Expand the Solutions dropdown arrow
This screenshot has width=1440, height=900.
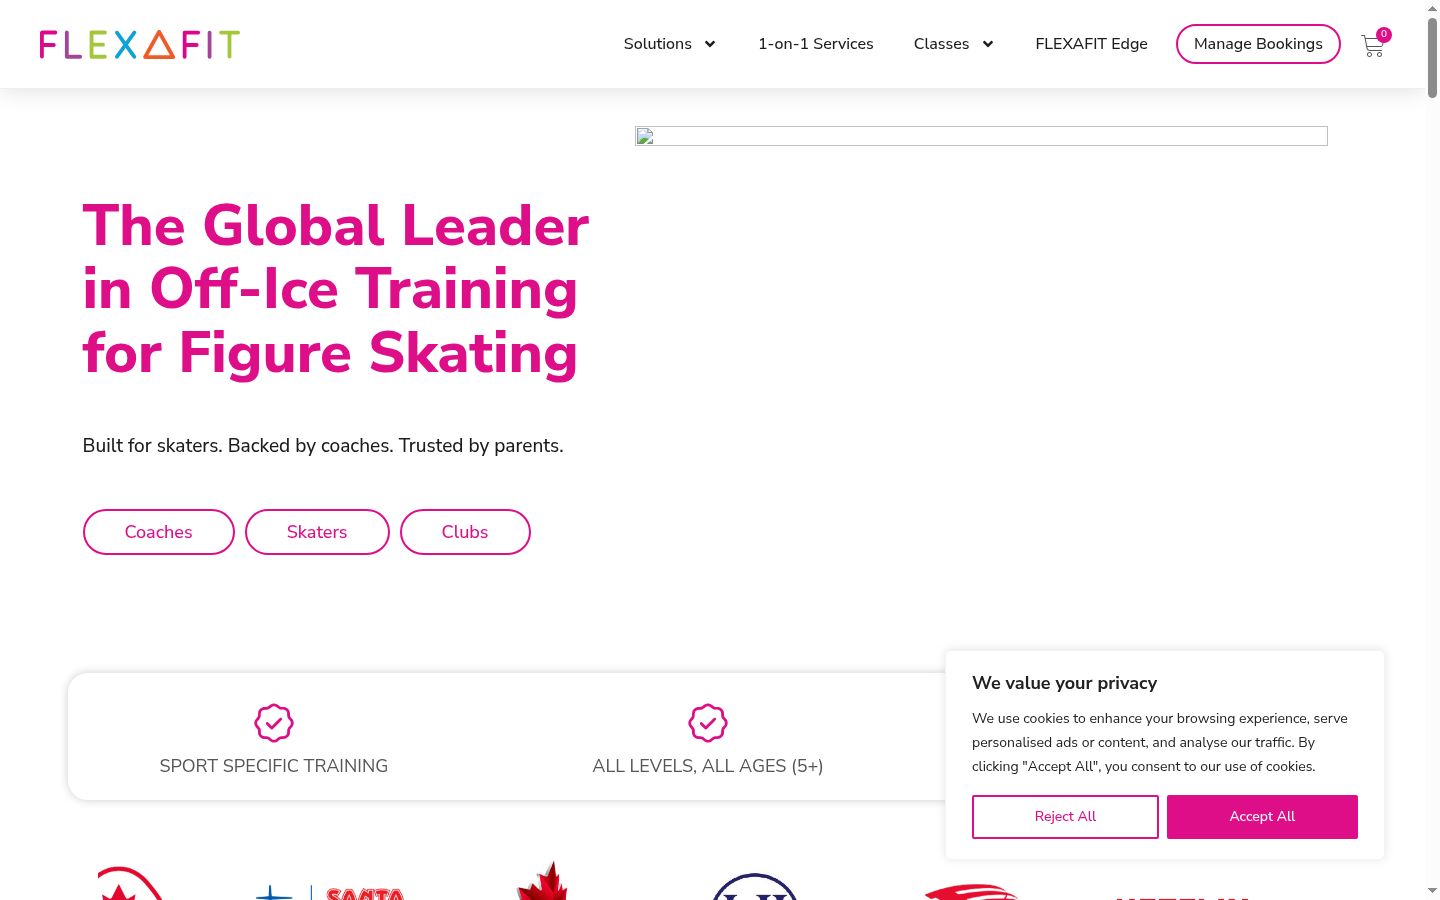[x=710, y=44]
